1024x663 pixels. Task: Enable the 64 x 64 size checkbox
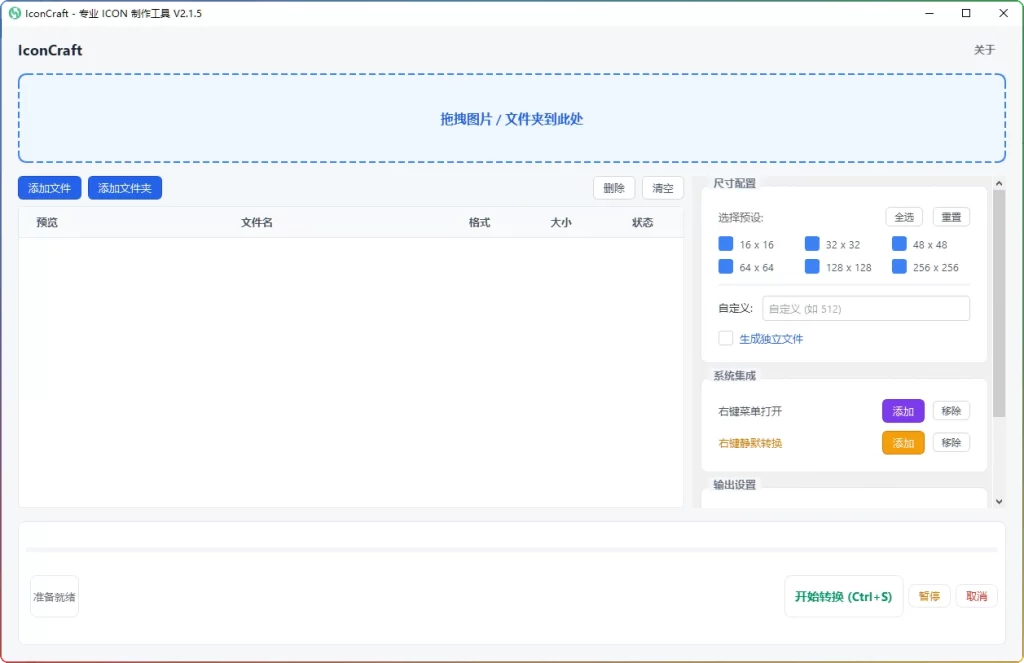(x=726, y=266)
